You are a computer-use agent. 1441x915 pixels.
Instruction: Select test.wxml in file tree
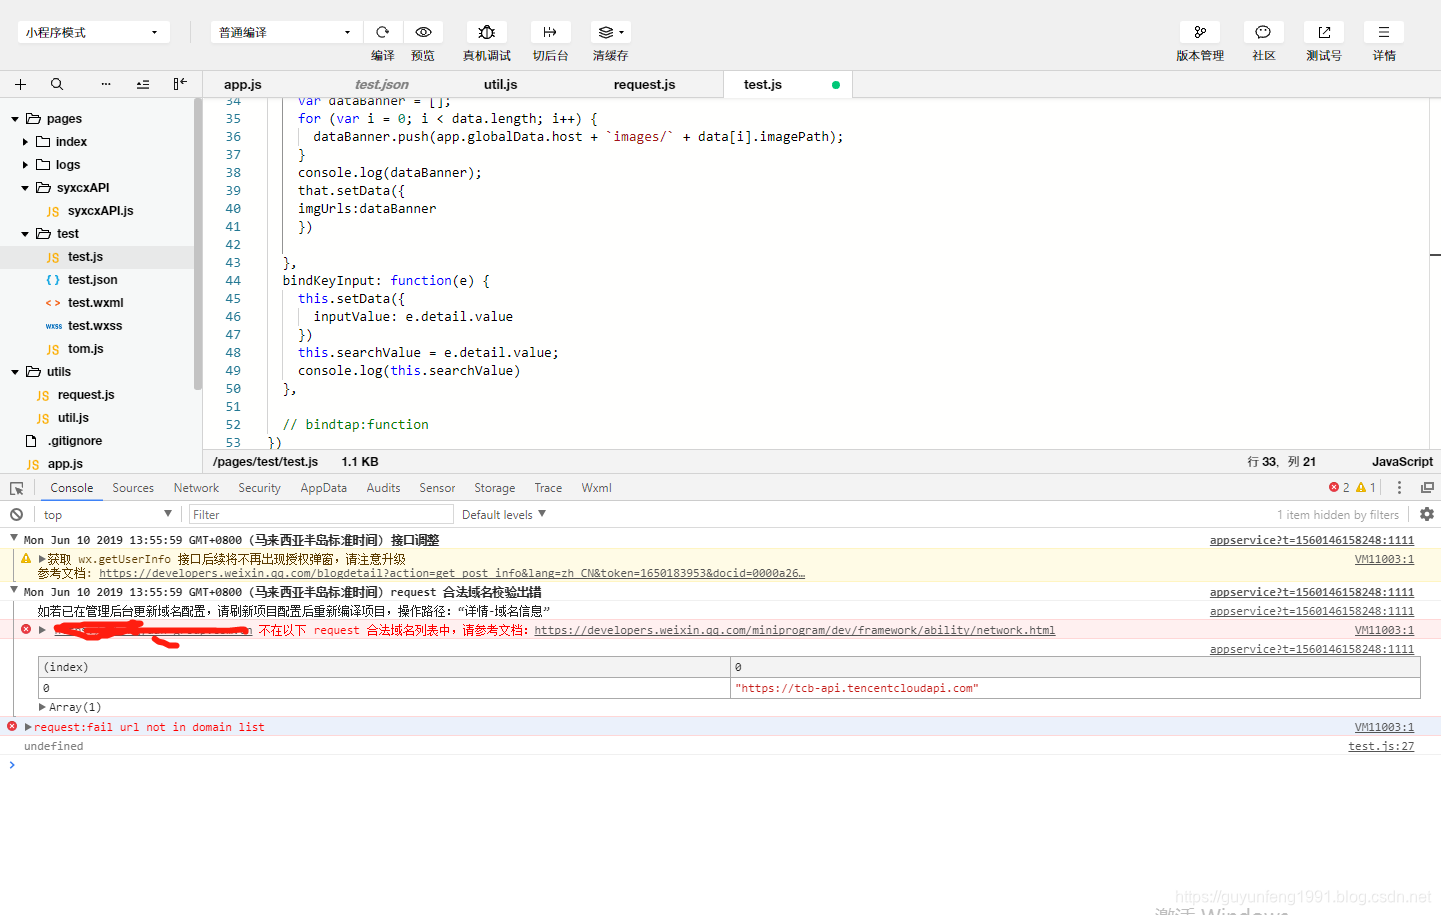pyautogui.click(x=96, y=303)
